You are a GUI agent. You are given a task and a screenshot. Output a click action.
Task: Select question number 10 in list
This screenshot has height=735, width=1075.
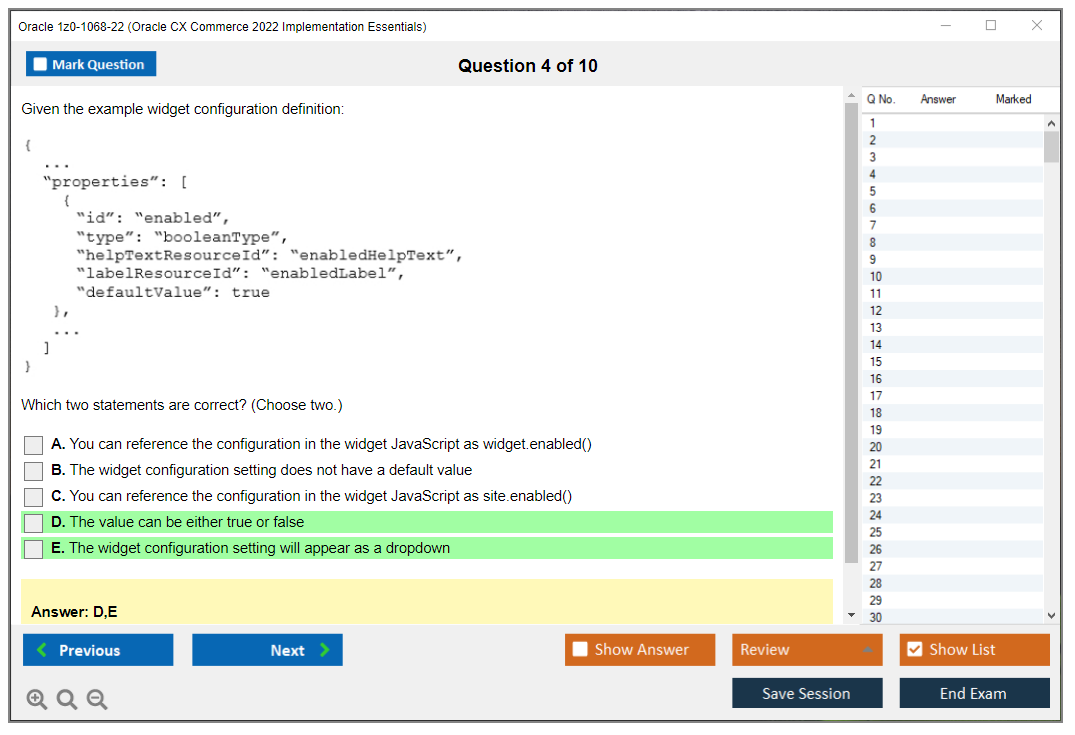tap(876, 277)
